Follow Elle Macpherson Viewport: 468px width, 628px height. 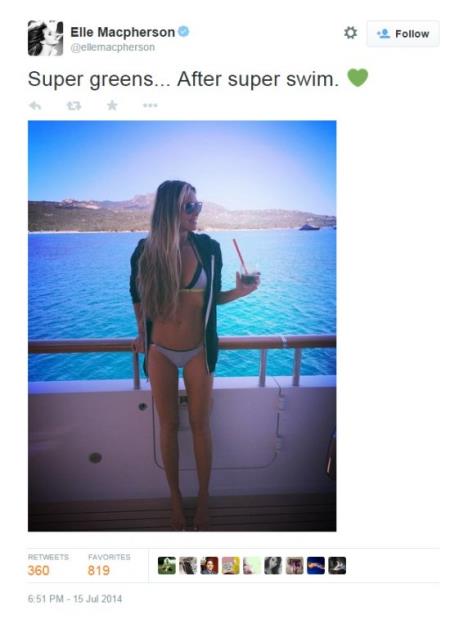[403, 34]
